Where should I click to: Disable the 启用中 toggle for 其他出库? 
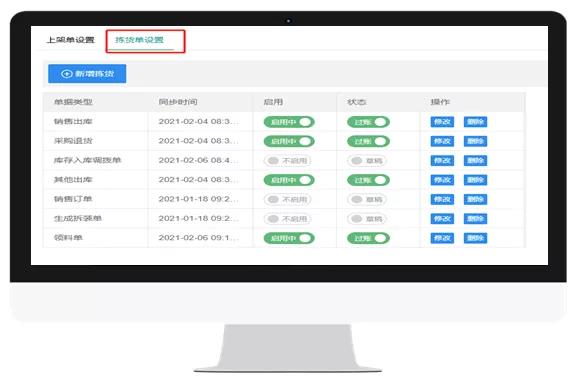point(289,180)
